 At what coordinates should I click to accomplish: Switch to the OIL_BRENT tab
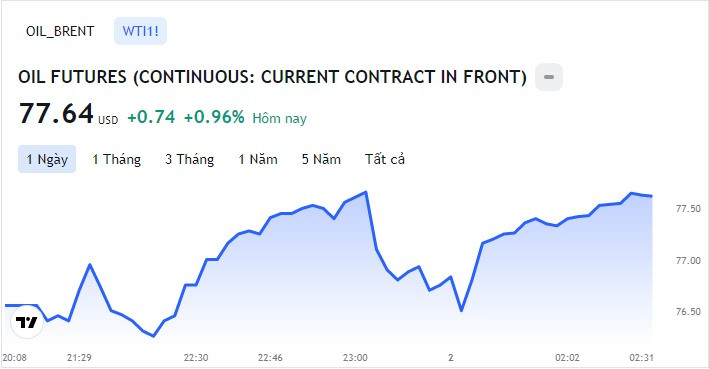click(60, 31)
